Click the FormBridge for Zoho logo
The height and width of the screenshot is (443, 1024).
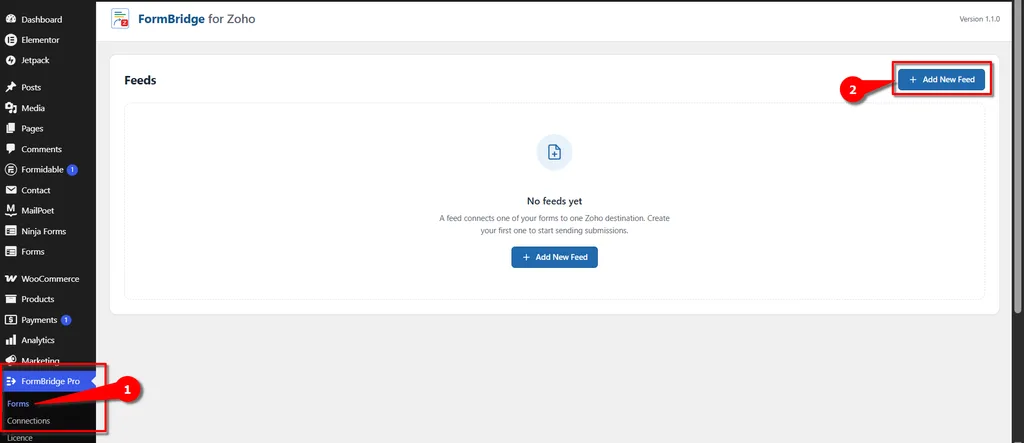coord(120,19)
